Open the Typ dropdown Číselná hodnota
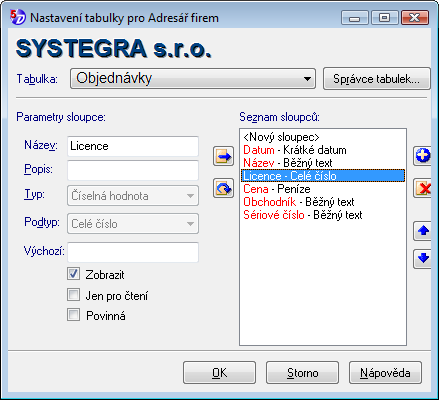This screenshot has width=441, height=403. point(133,196)
